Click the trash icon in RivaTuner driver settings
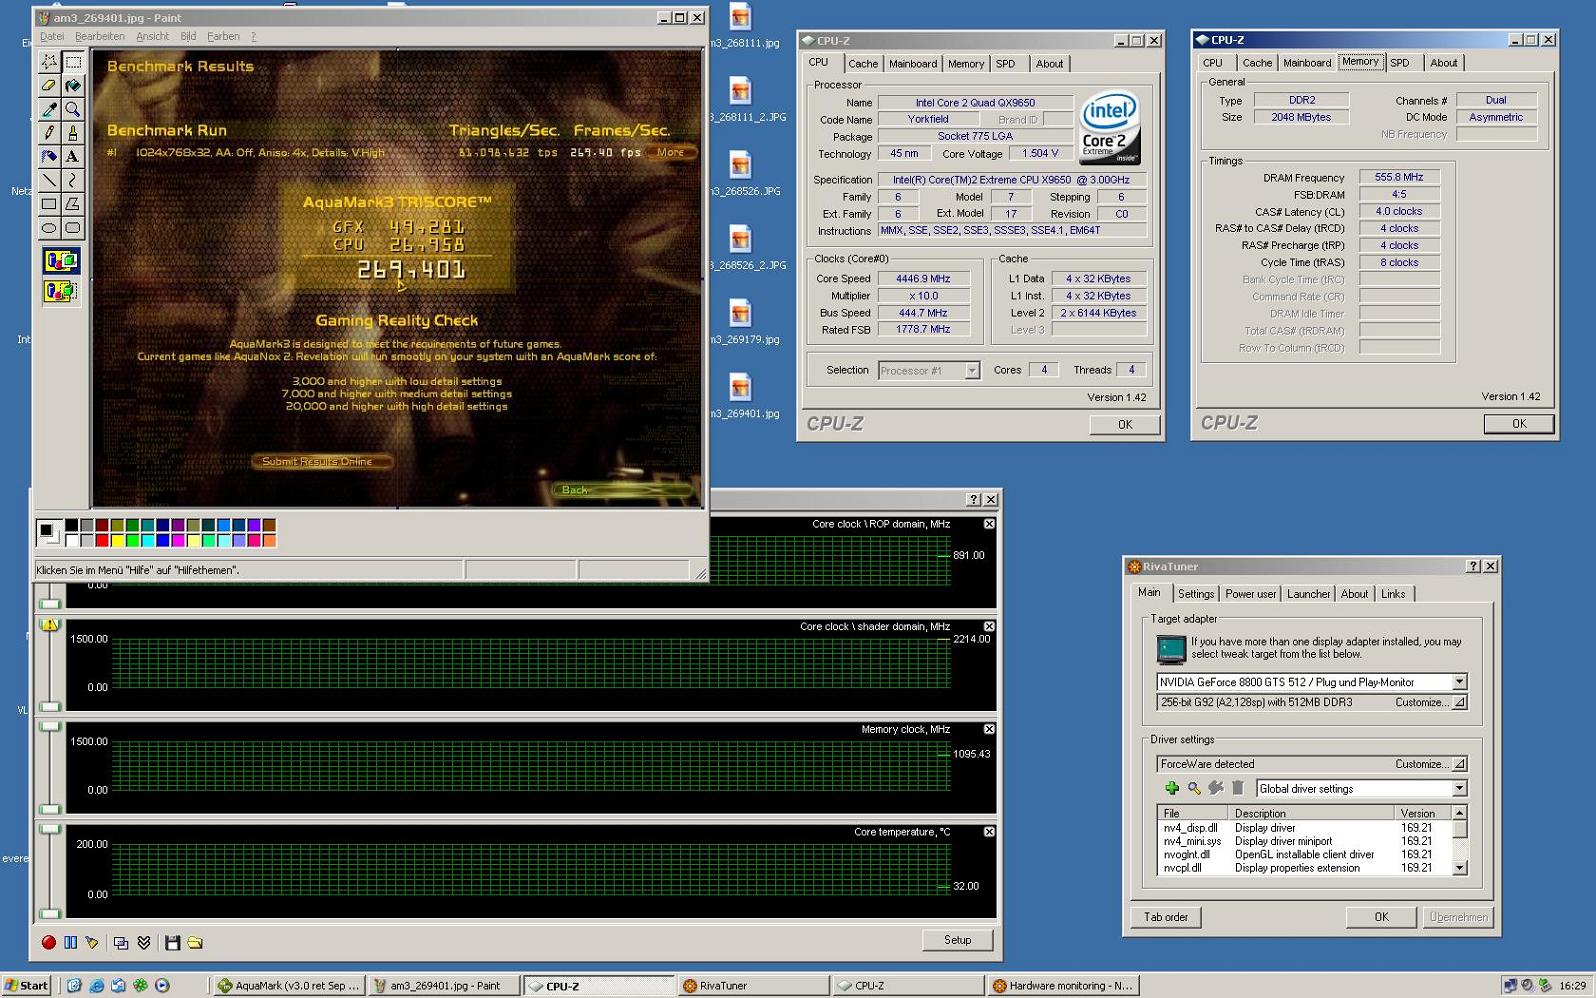Image resolution: width=1596 pixels, height=998 pixels. (x=1238, y=788)
